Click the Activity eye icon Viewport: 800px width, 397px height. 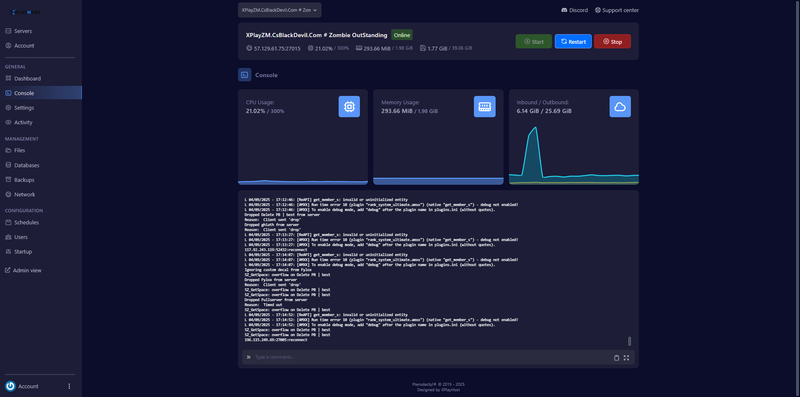tap(8, 122)
